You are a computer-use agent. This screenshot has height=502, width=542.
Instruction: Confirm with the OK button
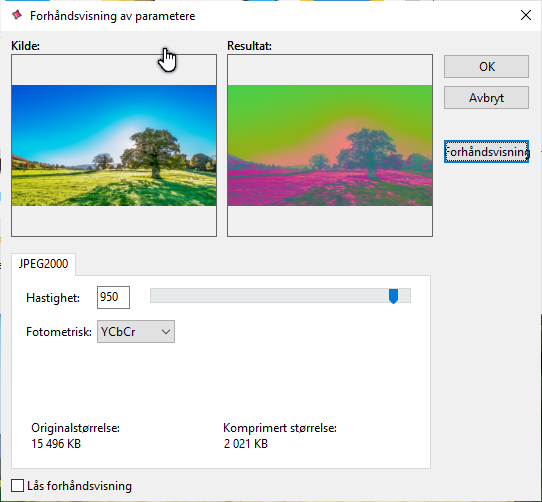click(x=486, y=66)
